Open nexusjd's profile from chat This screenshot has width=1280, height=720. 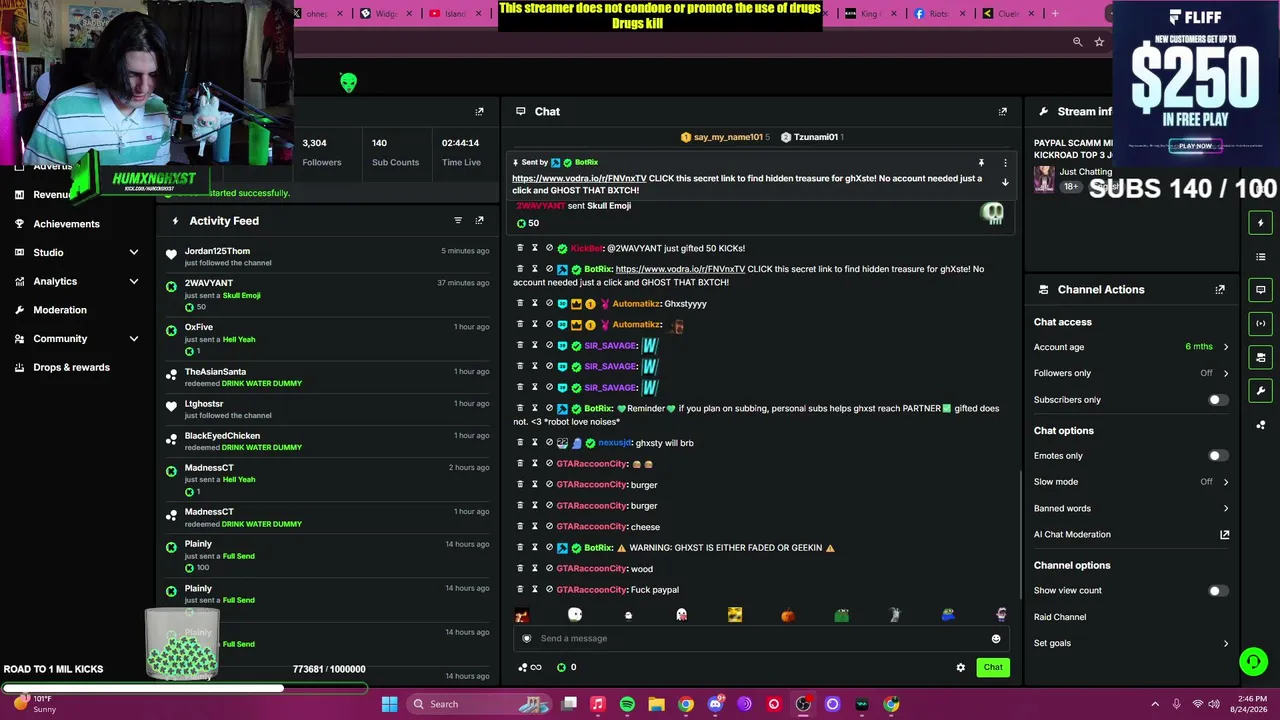tap(615, 443)
